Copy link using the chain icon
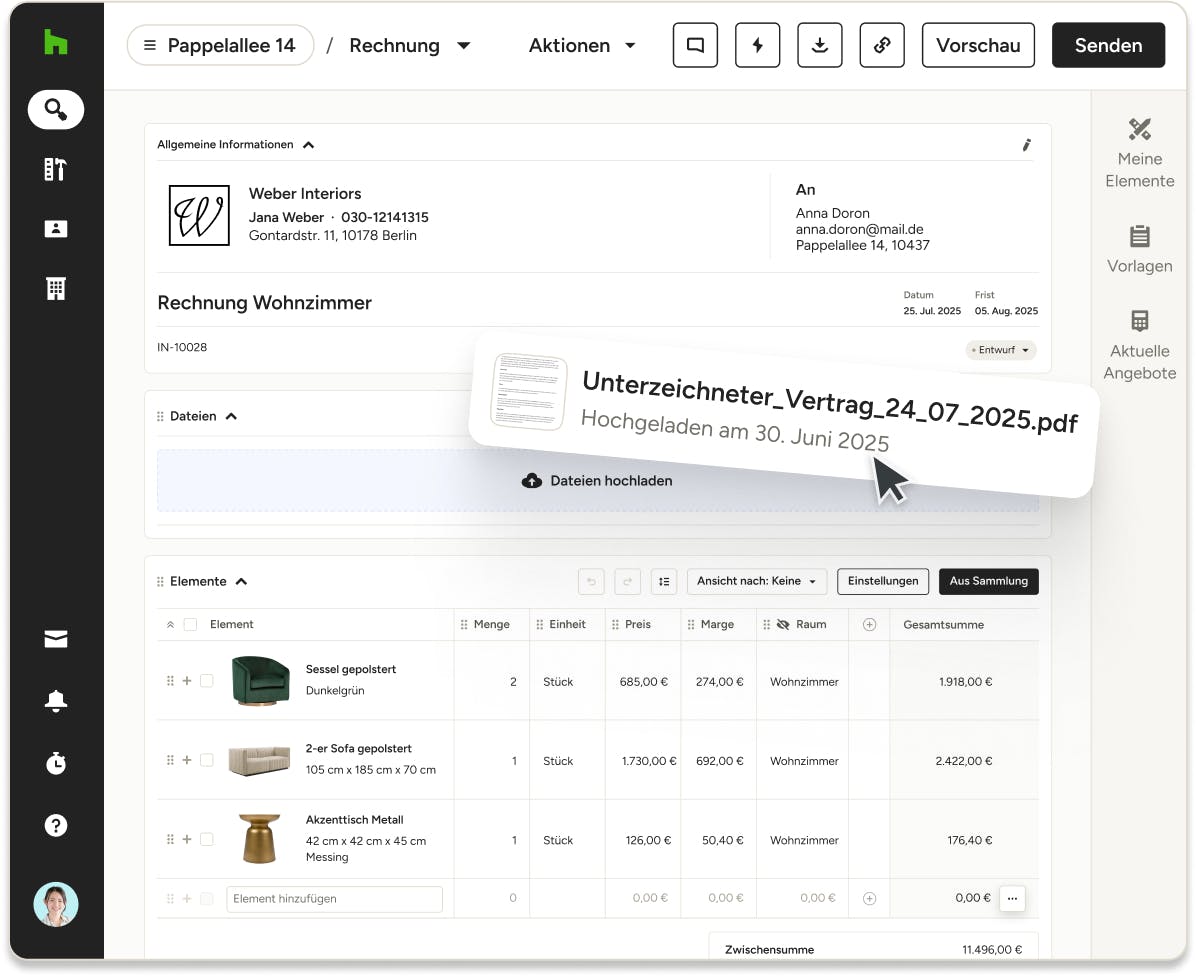1196x977 pixels. pos(882,46)
